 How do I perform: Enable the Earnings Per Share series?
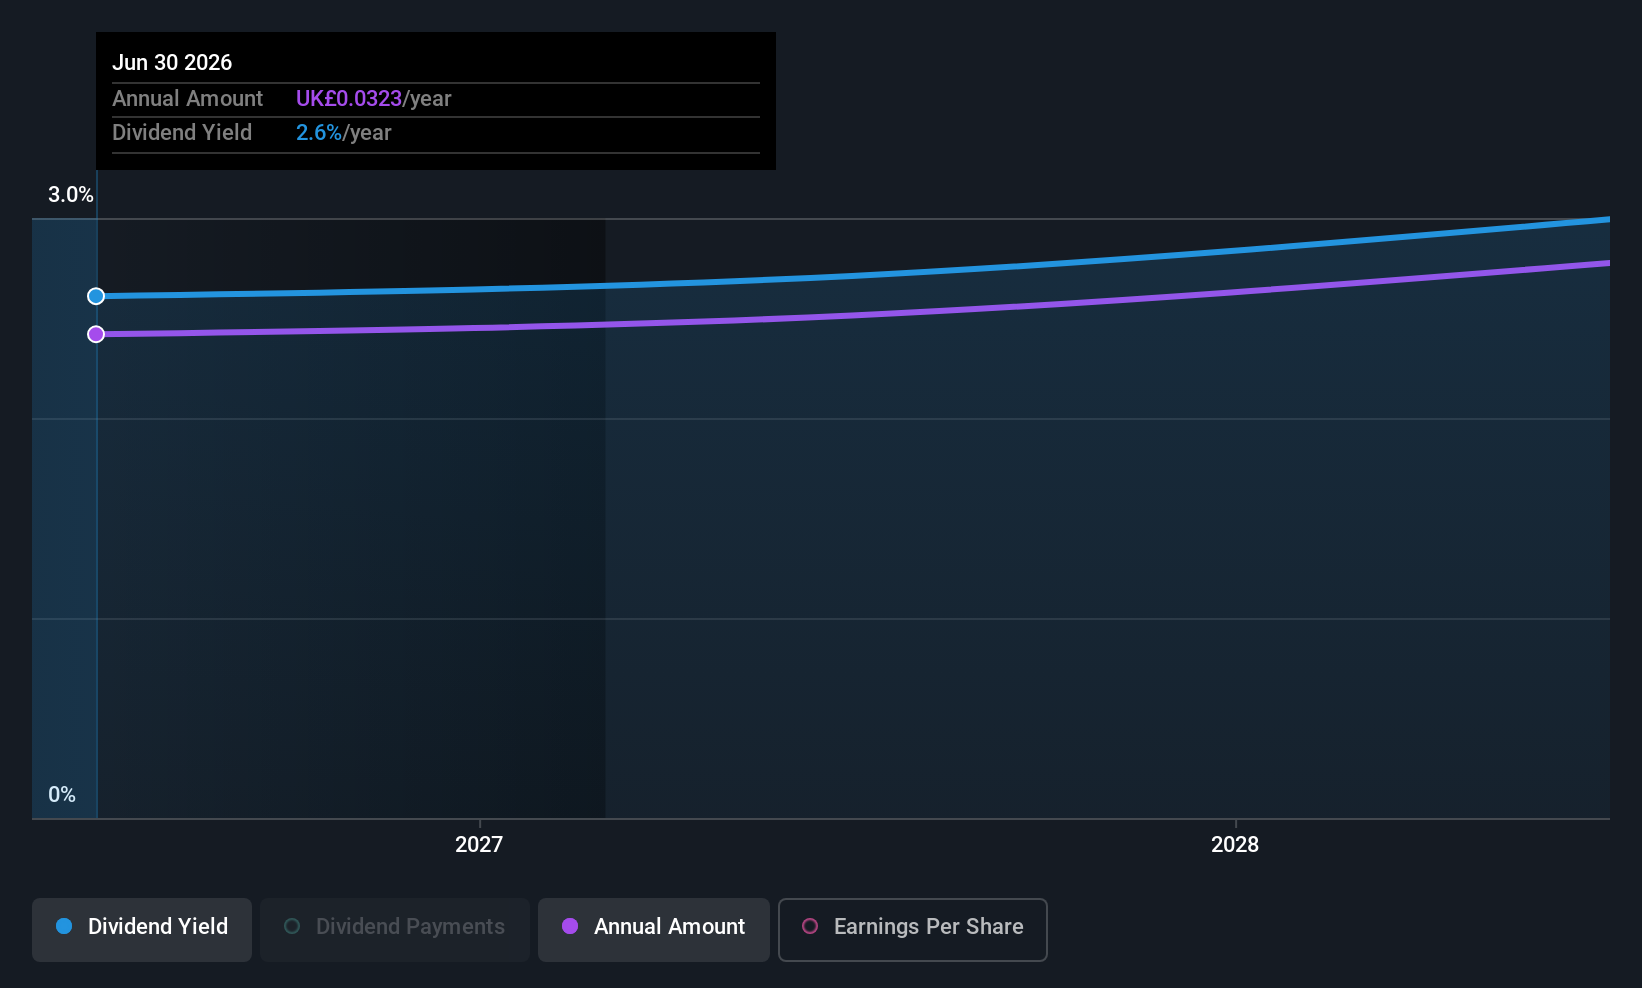[x=913, y=929]
